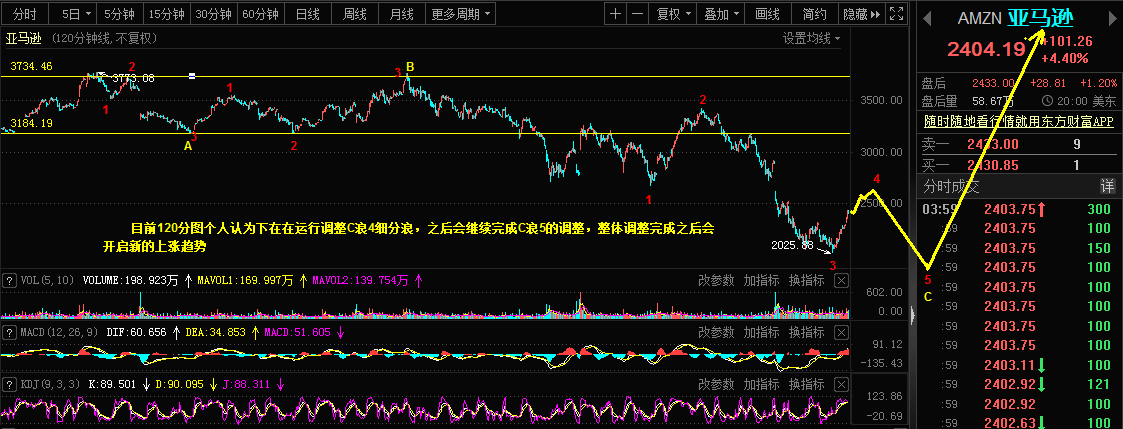Select the 60分钟 period
This screenshot has width=1123, height=429.
[260, 13]
